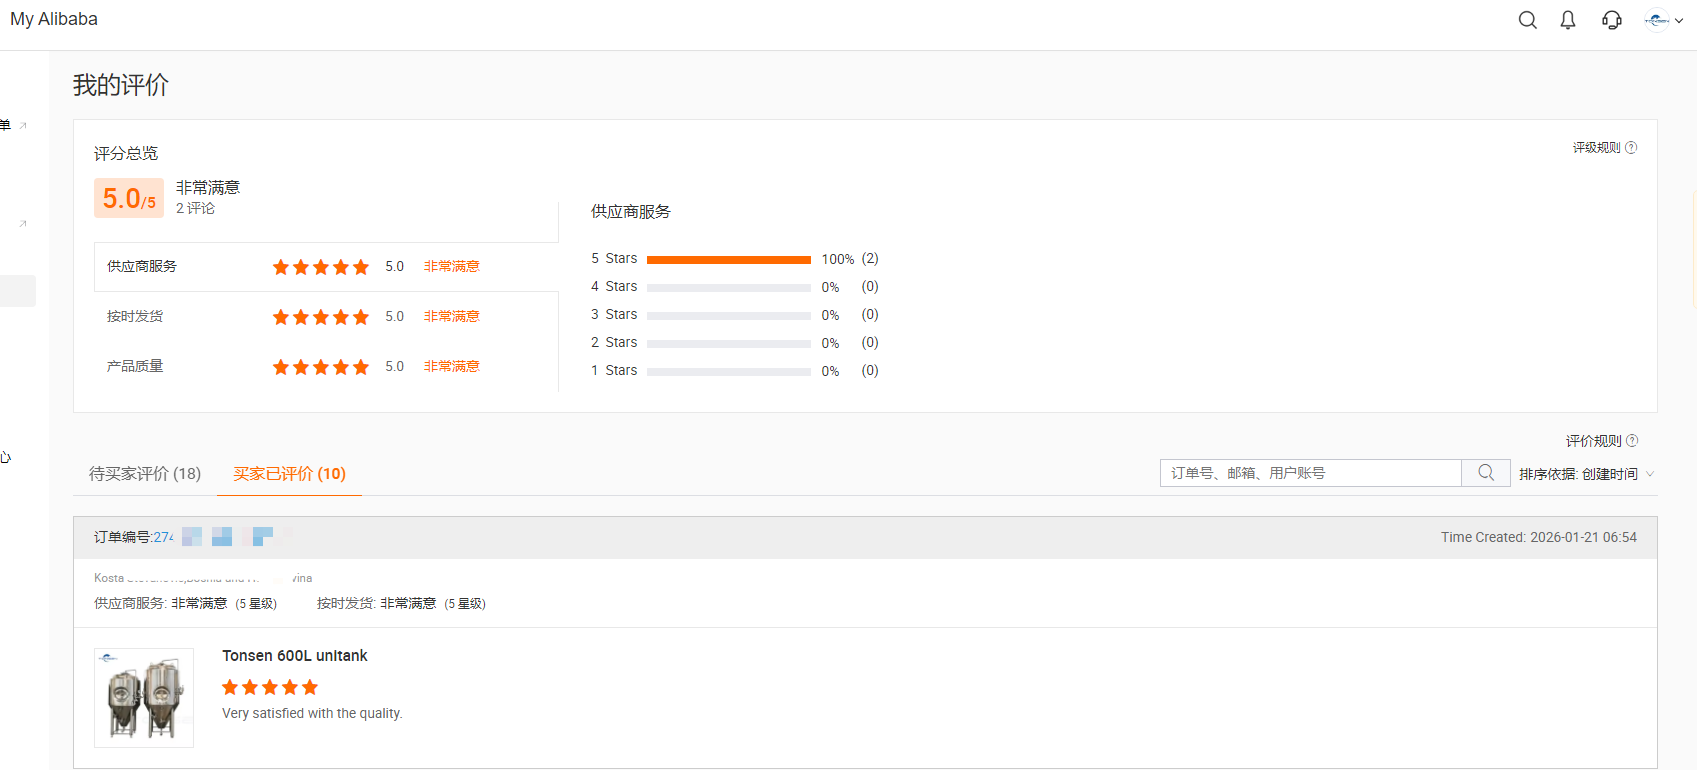Open the account avatar dropdown menu
The image size is (1697, 770).
1664,20
